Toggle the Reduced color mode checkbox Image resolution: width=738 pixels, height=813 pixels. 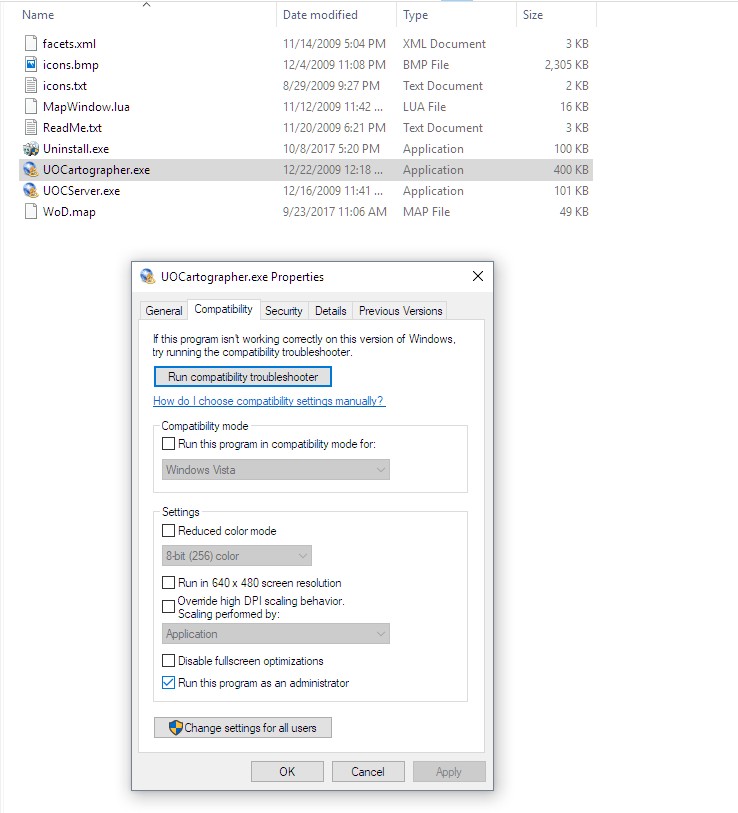point(169,531)
